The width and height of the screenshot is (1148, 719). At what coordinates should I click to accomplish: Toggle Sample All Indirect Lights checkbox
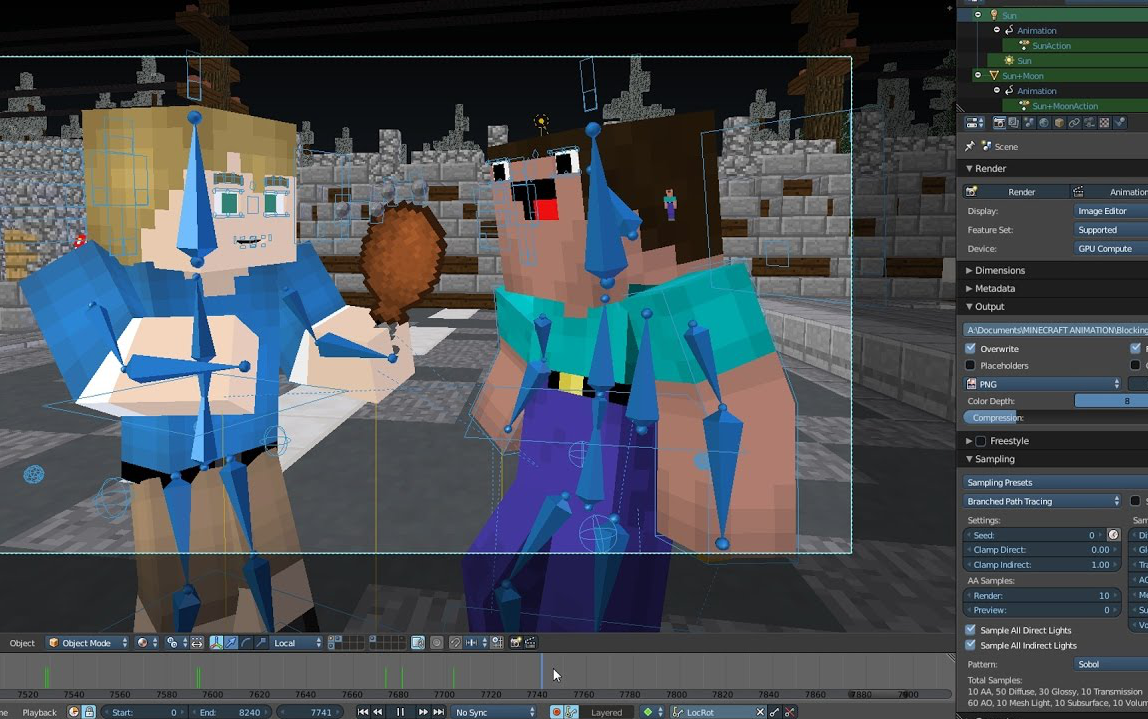971,645
